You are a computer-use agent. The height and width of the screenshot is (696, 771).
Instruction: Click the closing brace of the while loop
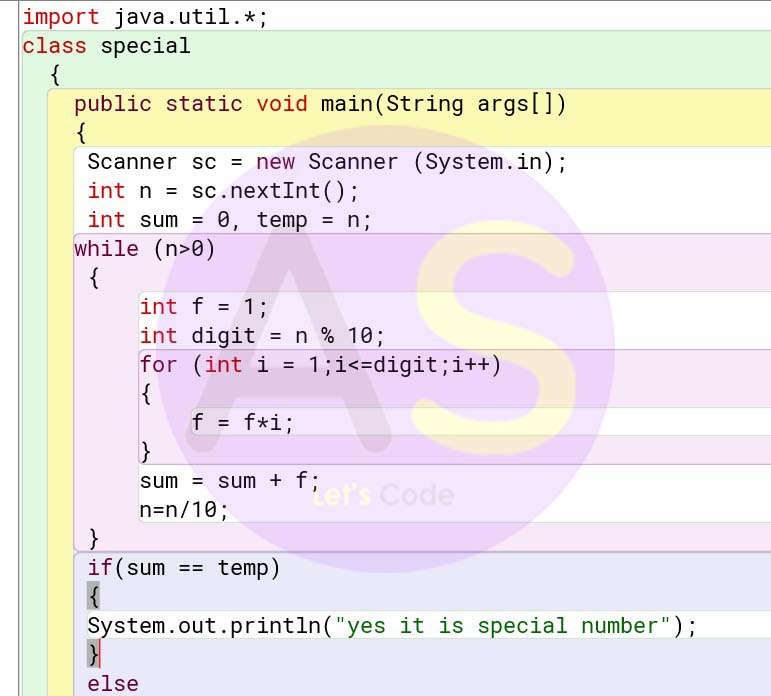(x=93, y=539)
